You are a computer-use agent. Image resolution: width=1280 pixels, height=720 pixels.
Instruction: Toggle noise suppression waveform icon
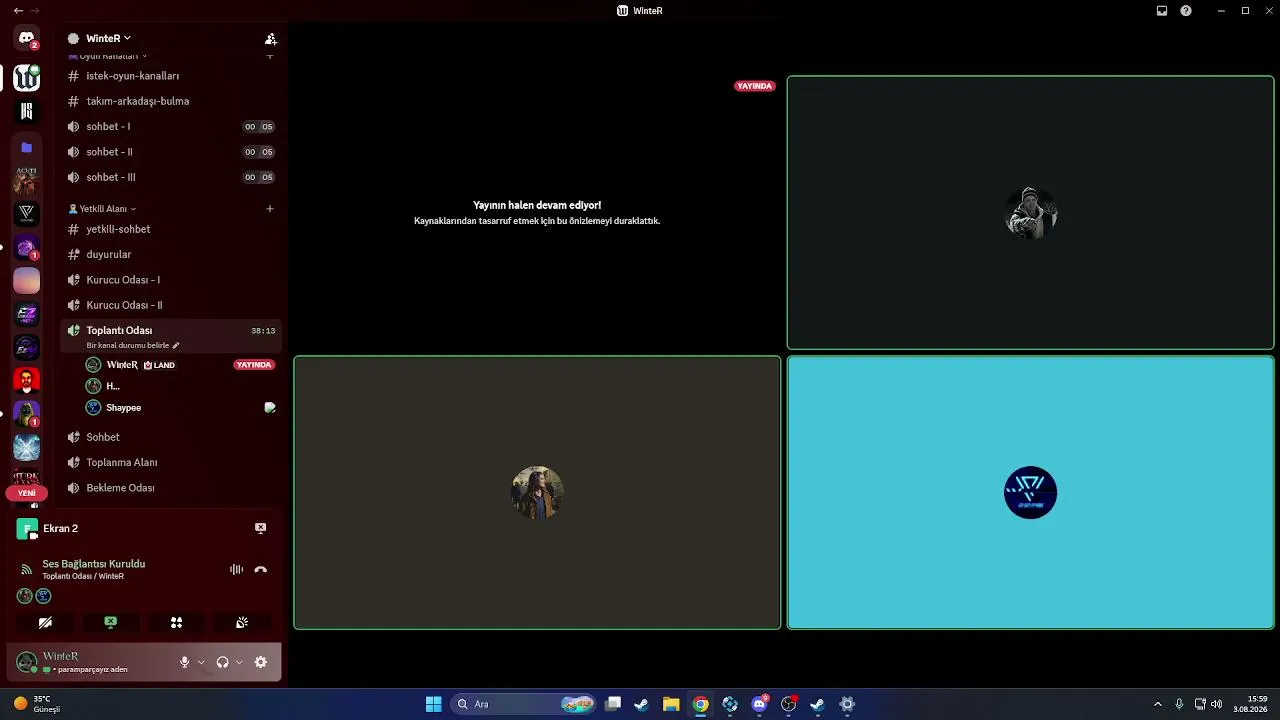(236, 569)
